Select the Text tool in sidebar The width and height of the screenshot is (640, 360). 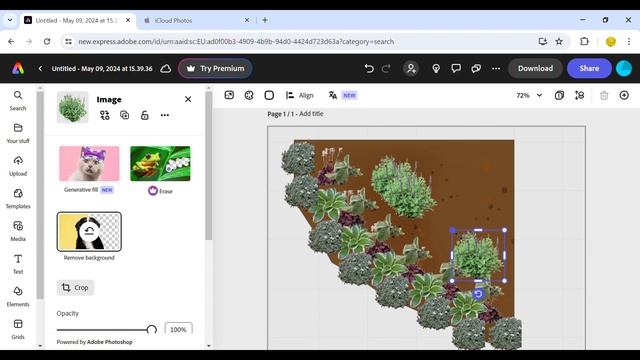point(18,264)
